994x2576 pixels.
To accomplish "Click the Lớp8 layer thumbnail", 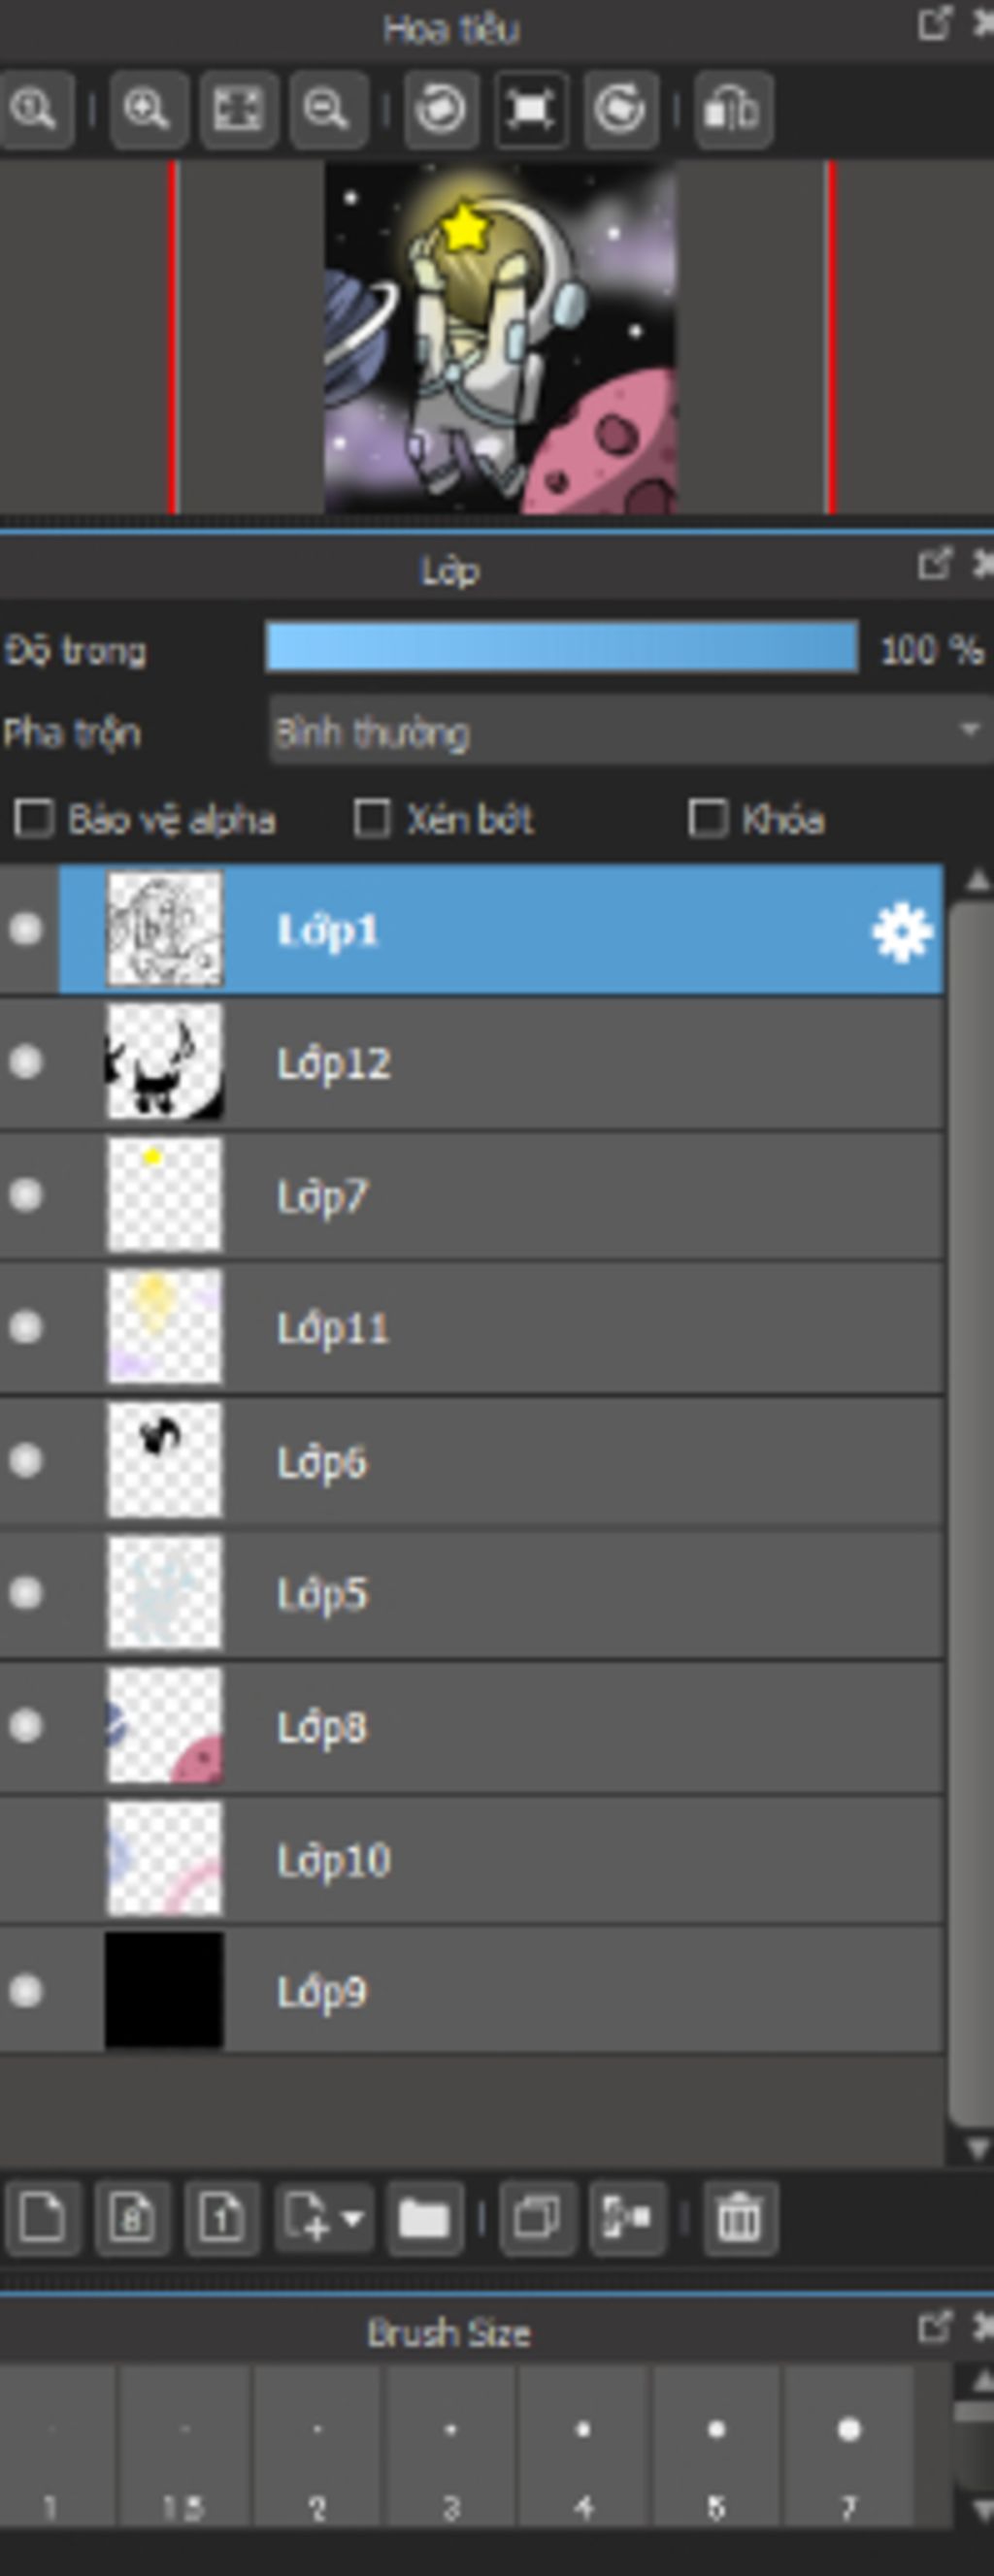I will [164, 1725].
